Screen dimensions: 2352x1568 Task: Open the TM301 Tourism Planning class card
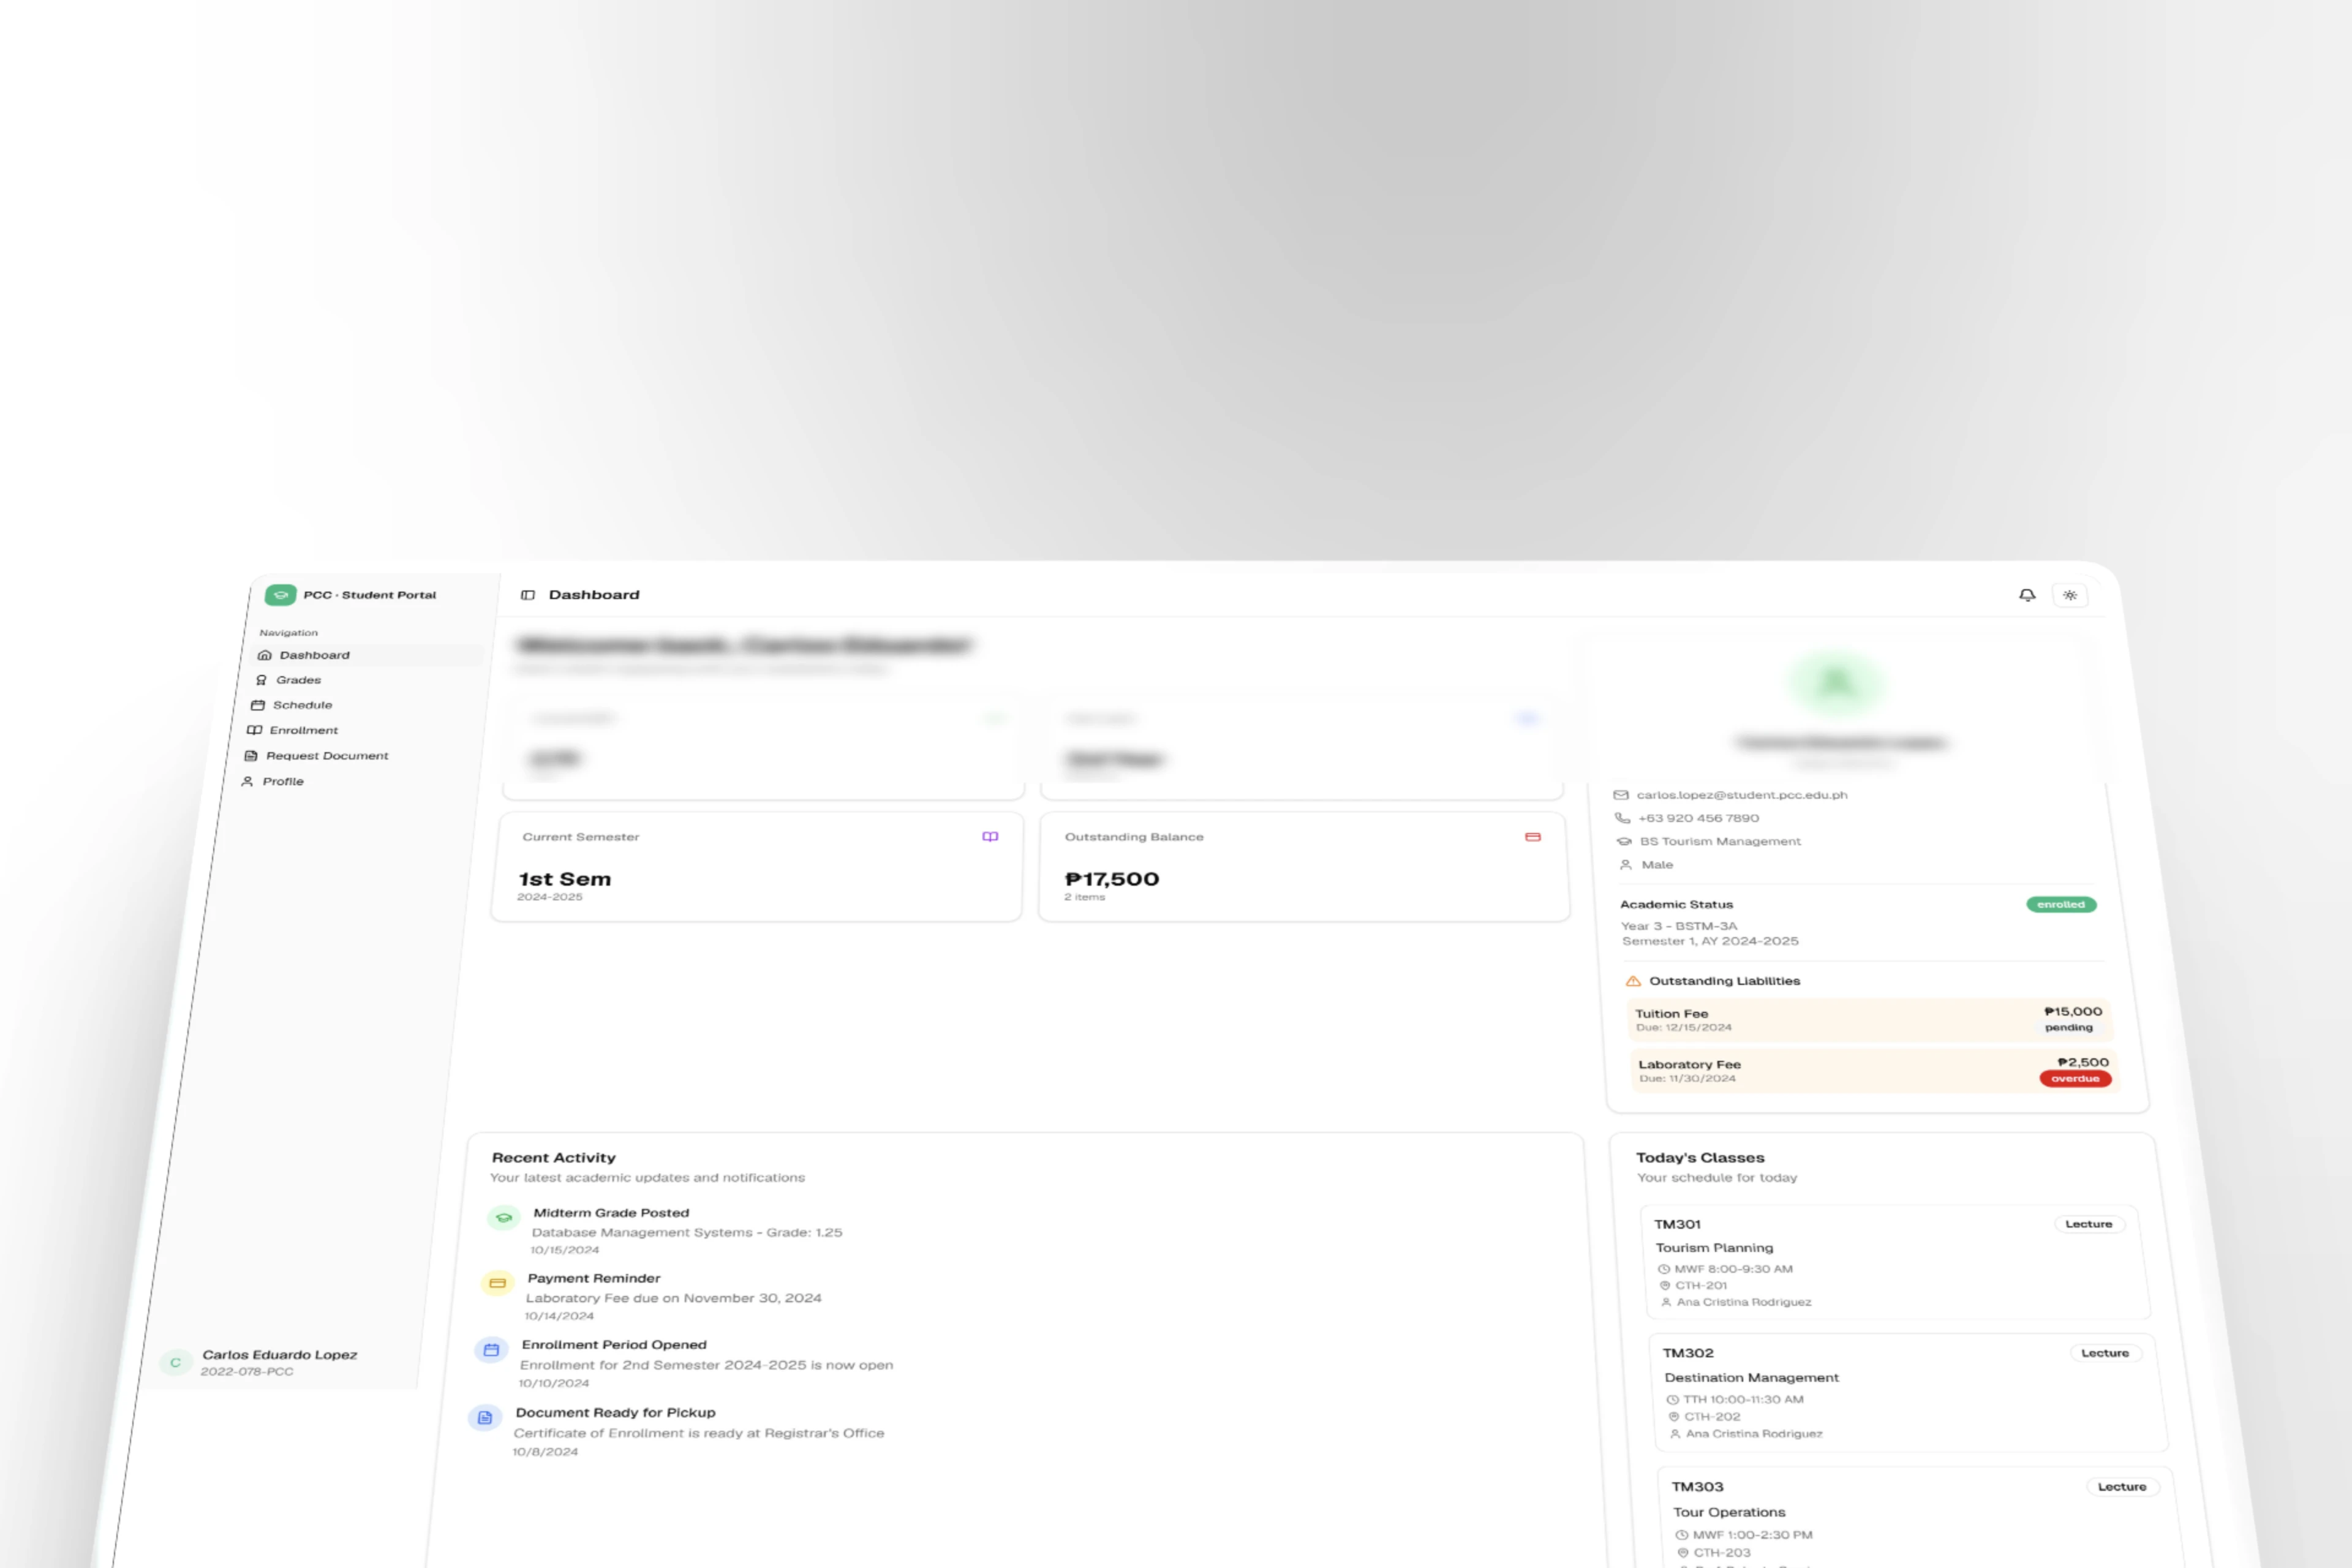point(1895,1262)
